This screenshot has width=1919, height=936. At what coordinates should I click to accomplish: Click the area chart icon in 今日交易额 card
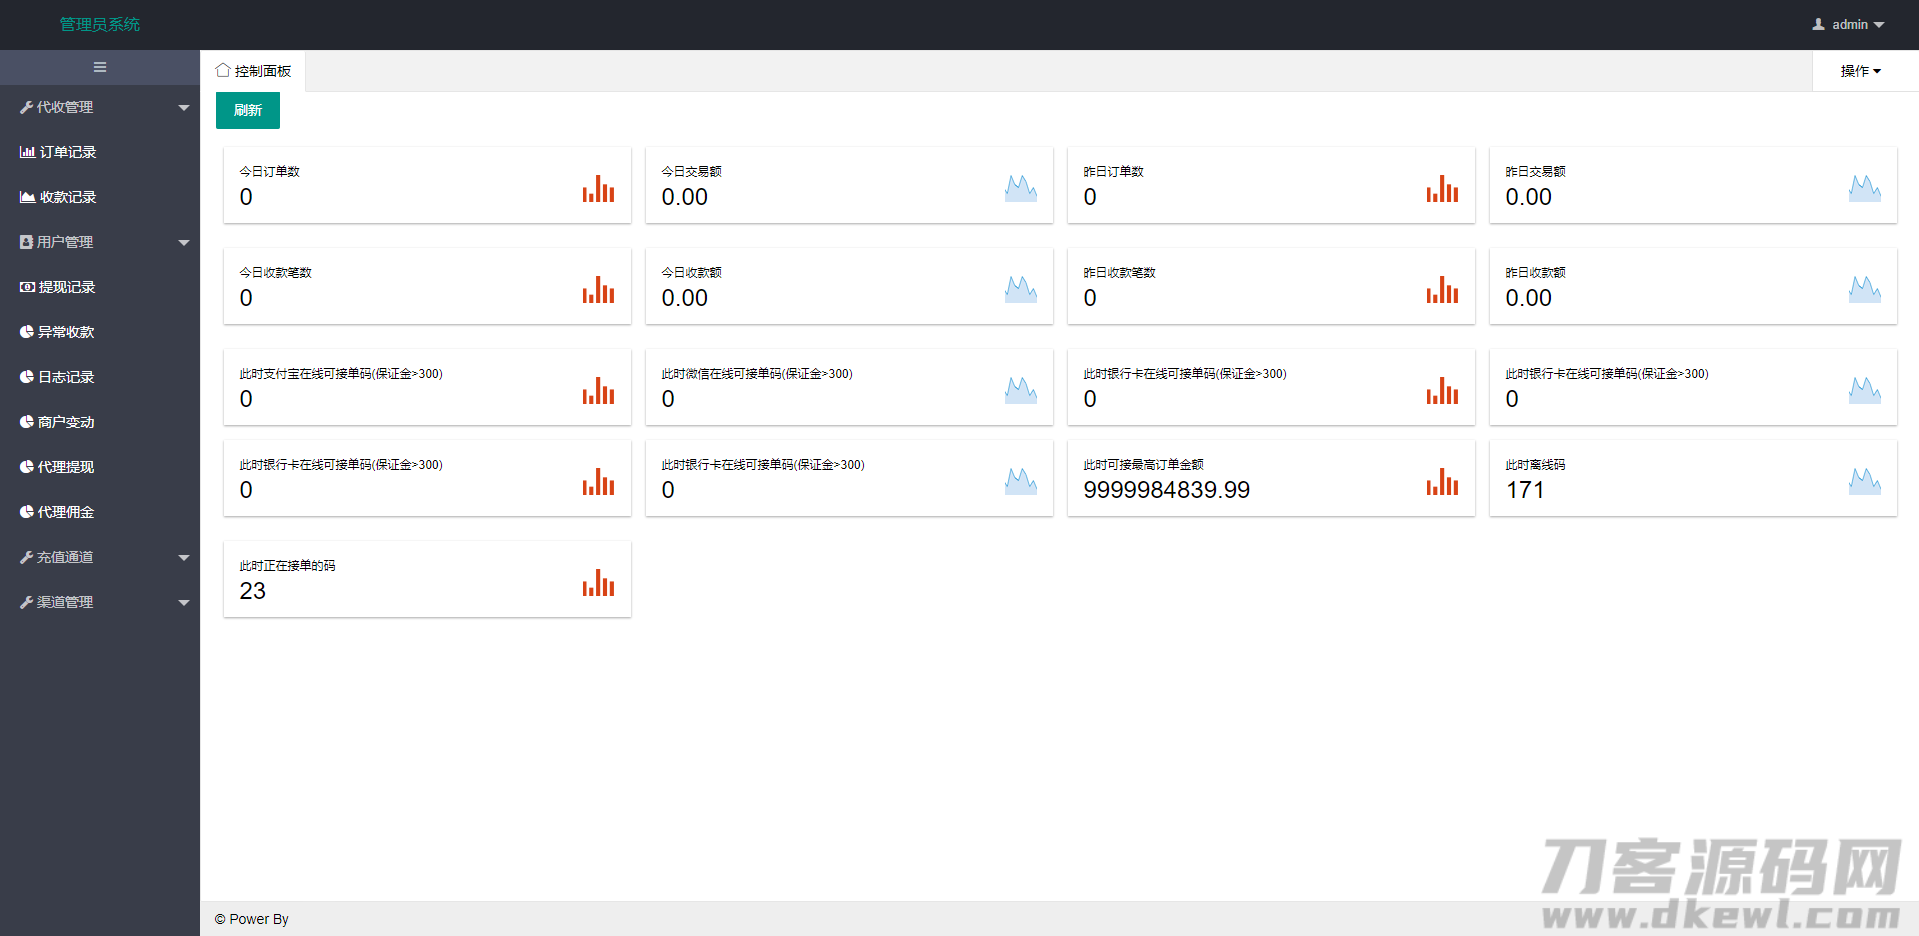coord(1020,189)
